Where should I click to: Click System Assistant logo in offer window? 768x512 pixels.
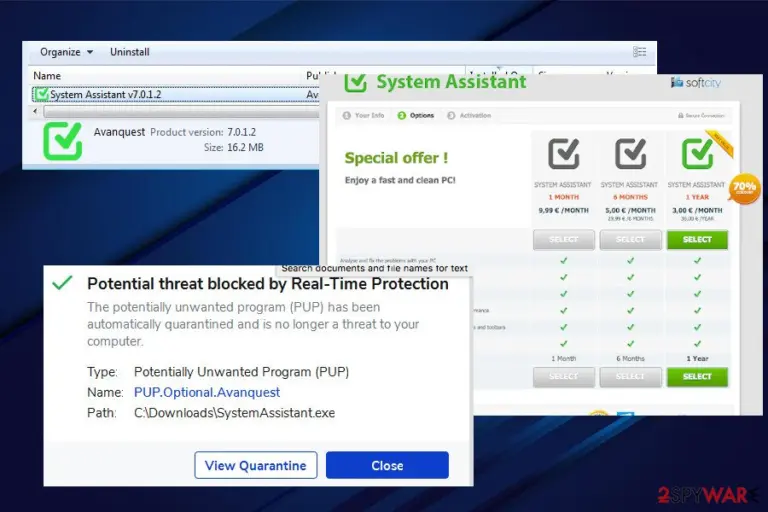click(435, 82)
